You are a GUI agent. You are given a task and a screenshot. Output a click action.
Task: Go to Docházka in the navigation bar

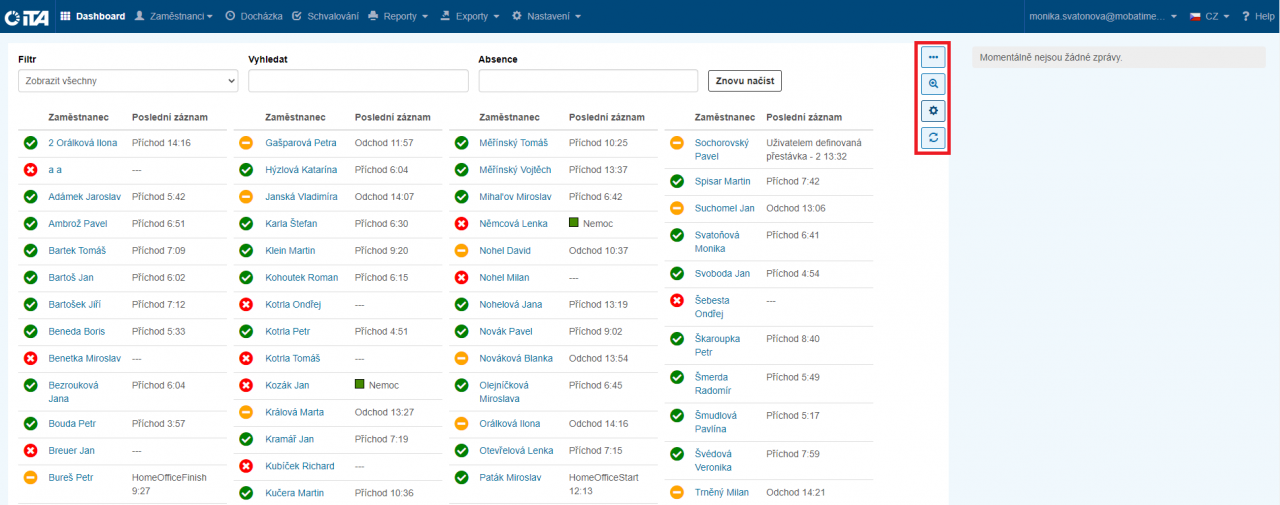254,16
